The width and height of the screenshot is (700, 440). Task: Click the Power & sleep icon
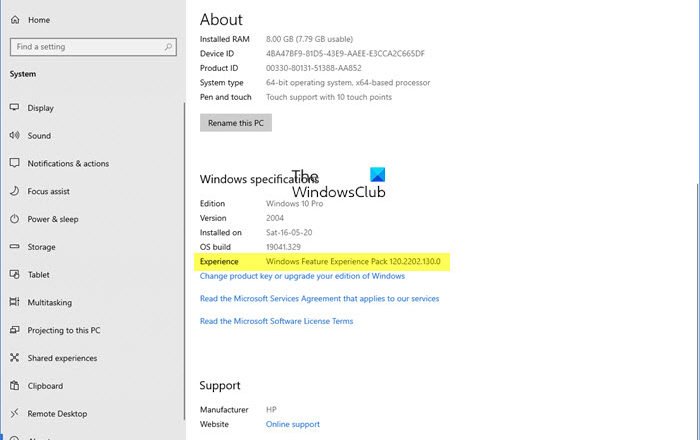point(14,219)
